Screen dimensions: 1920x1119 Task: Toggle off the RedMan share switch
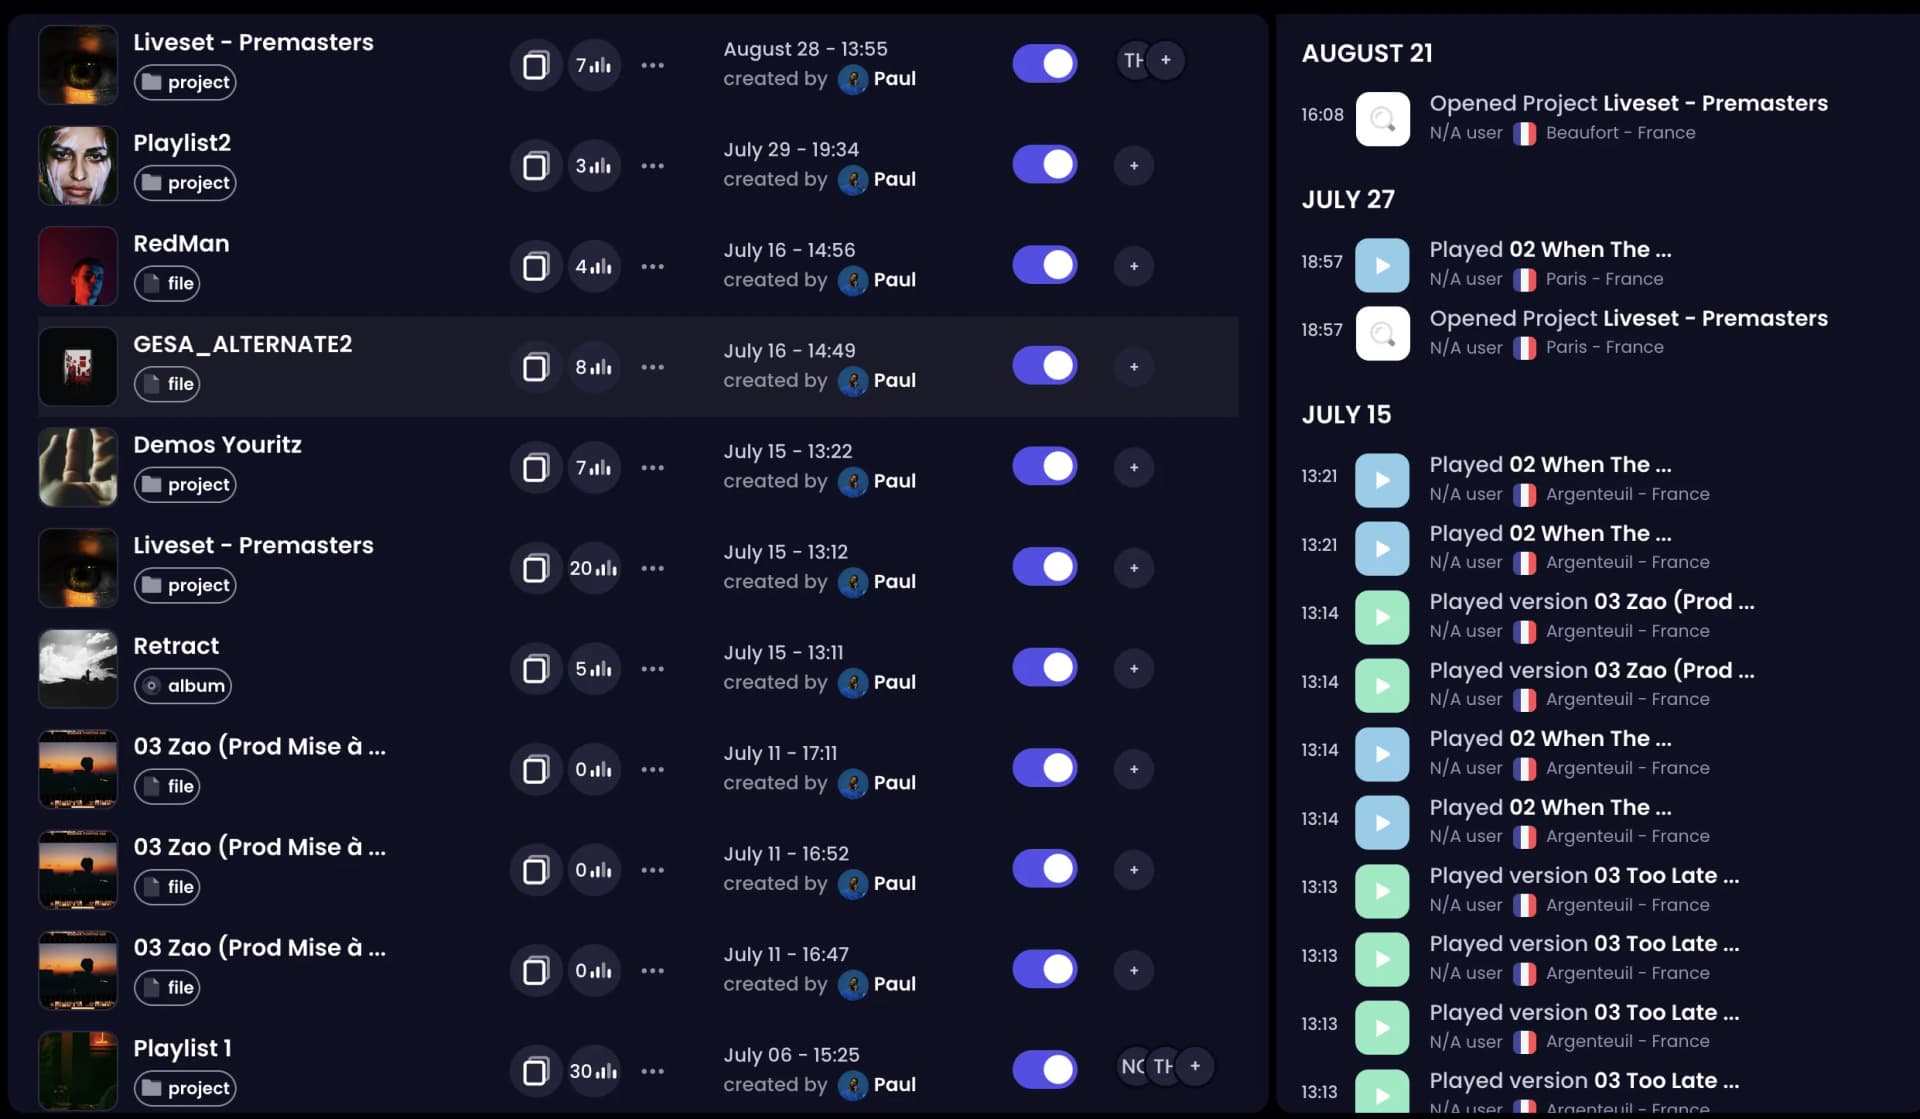(x=1044, y=266)
